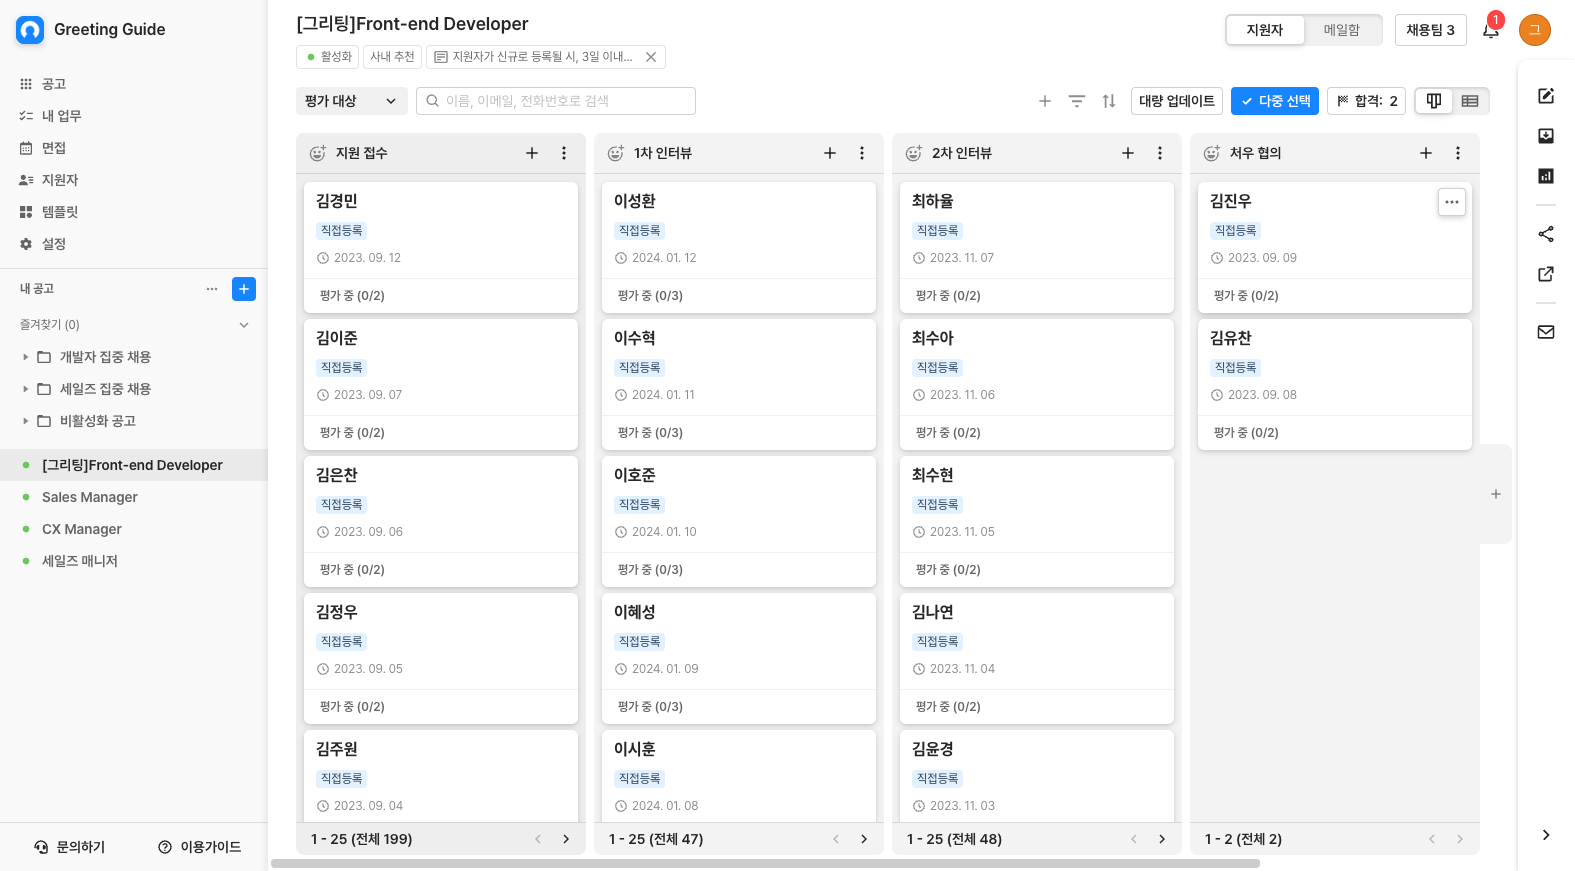Open 1차 인터뷰 column more menu
Viewport: 1575px width, 871px height.
click(x=862, y=153)
